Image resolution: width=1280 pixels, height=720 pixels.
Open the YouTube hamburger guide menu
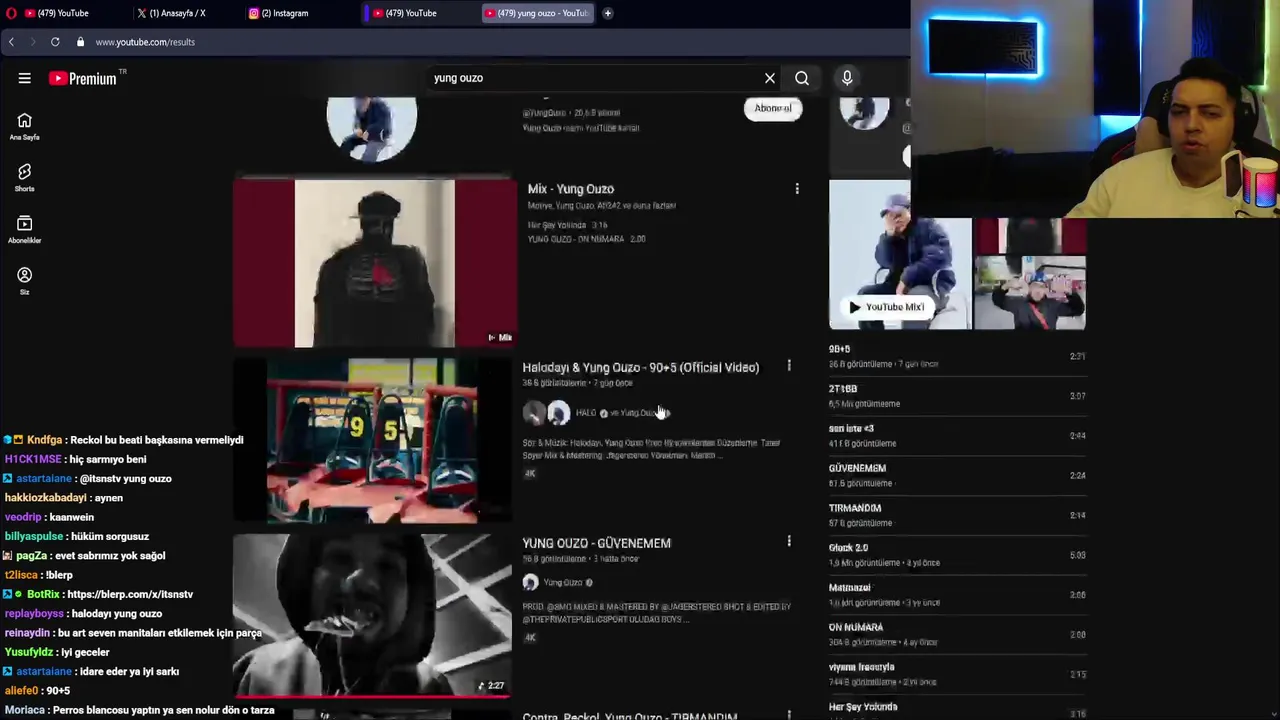point(24,78)
